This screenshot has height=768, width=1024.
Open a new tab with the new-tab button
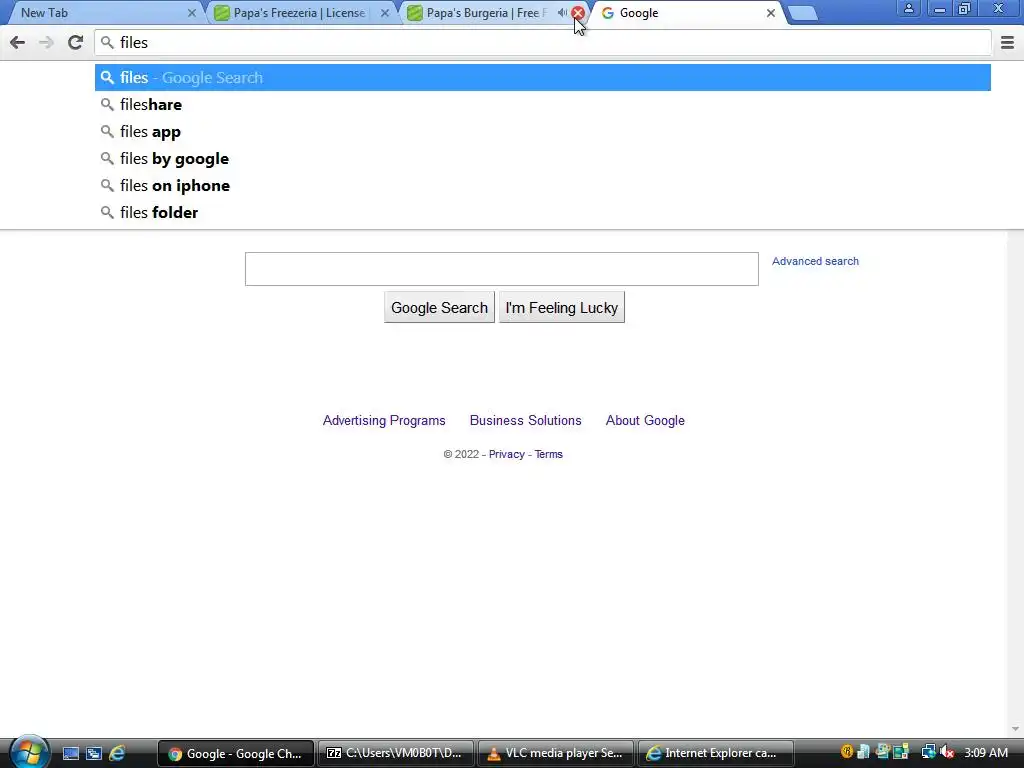coord(803,13)
